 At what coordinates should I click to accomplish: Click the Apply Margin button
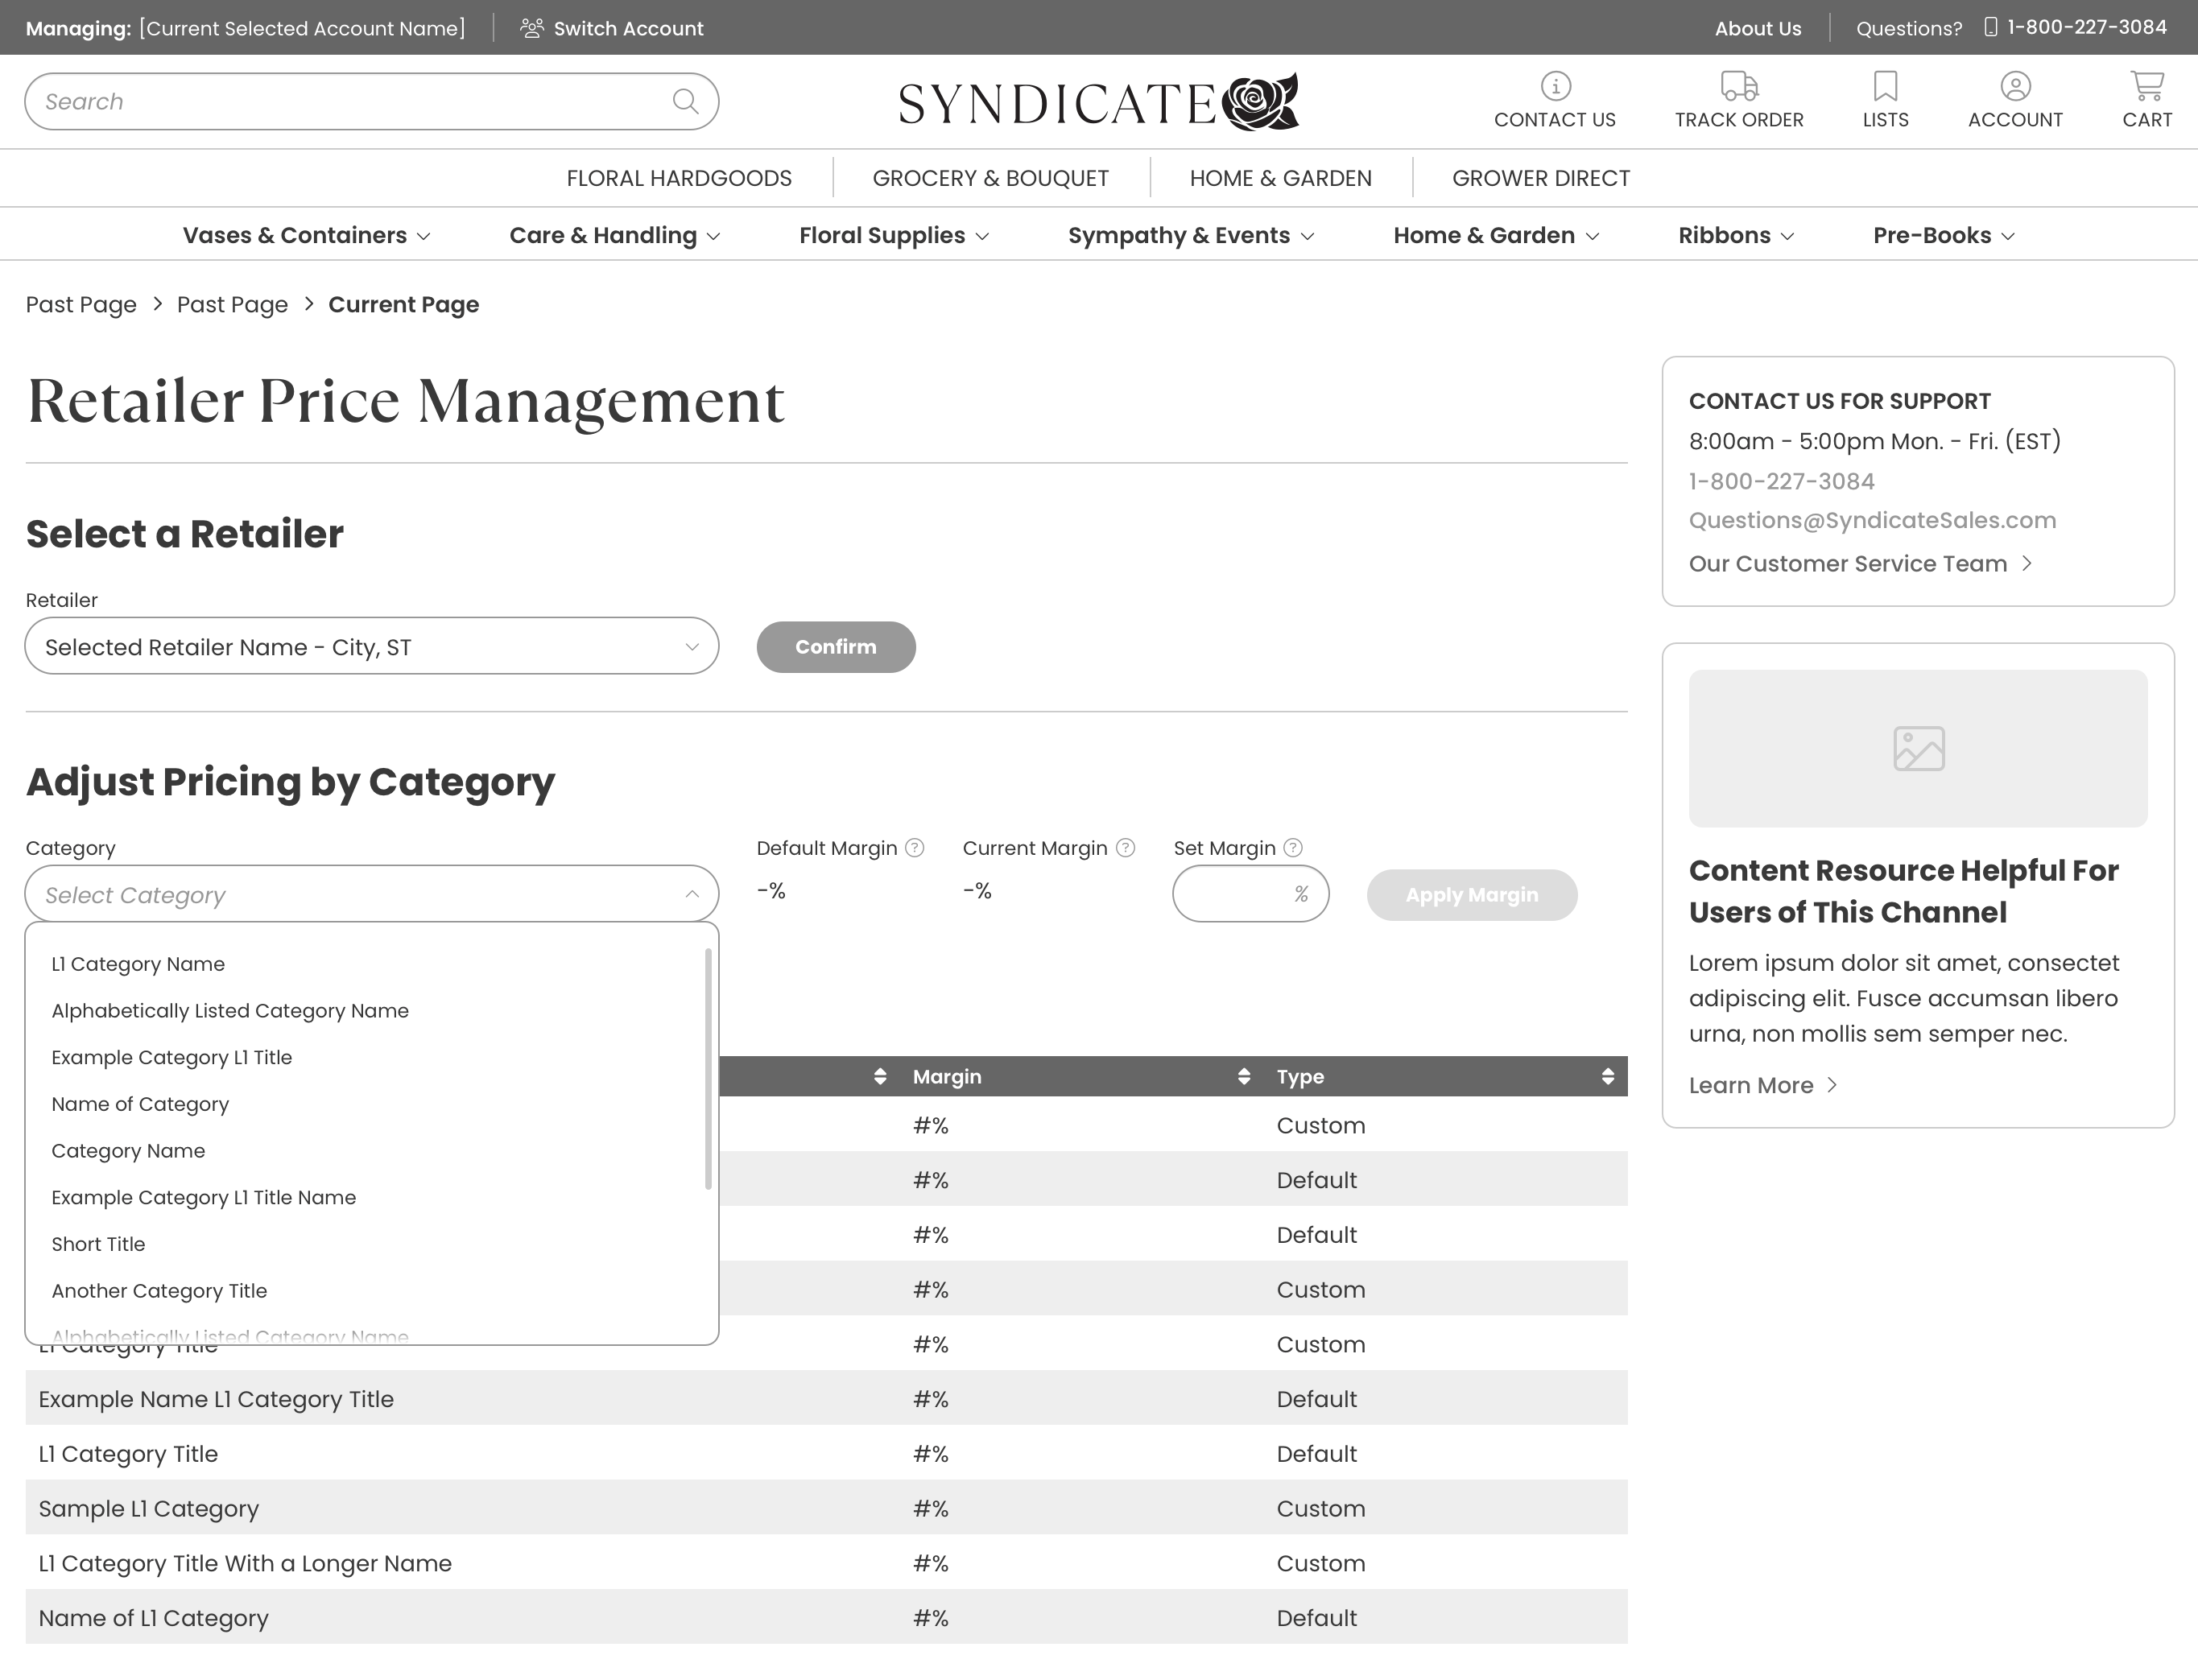tap(1472, 895)
